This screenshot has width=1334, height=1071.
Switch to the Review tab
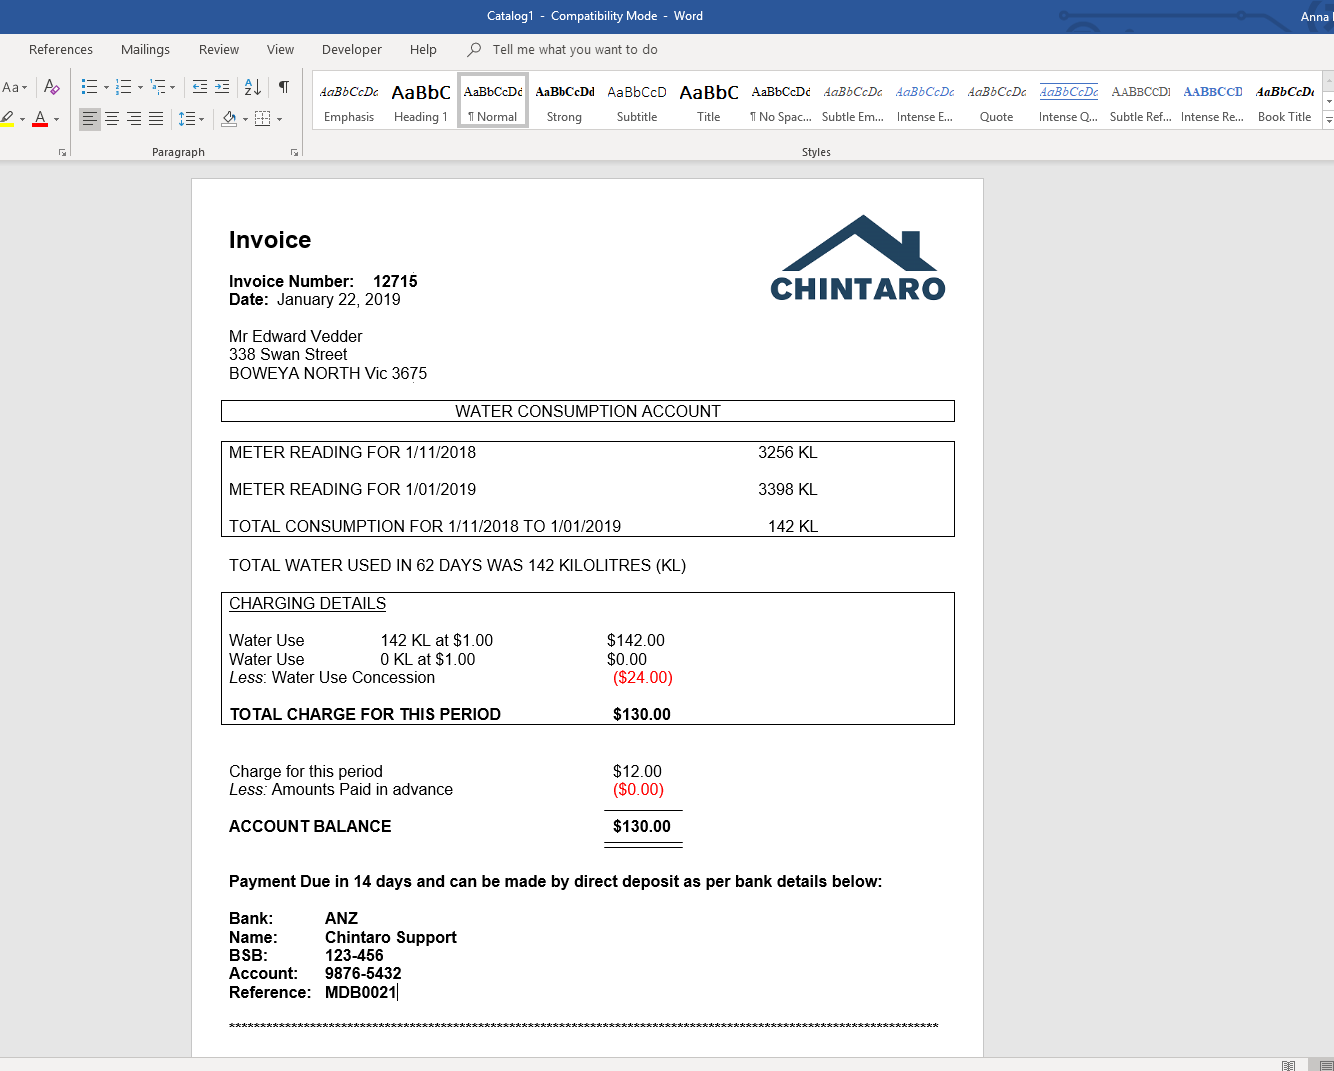[219, 49]
